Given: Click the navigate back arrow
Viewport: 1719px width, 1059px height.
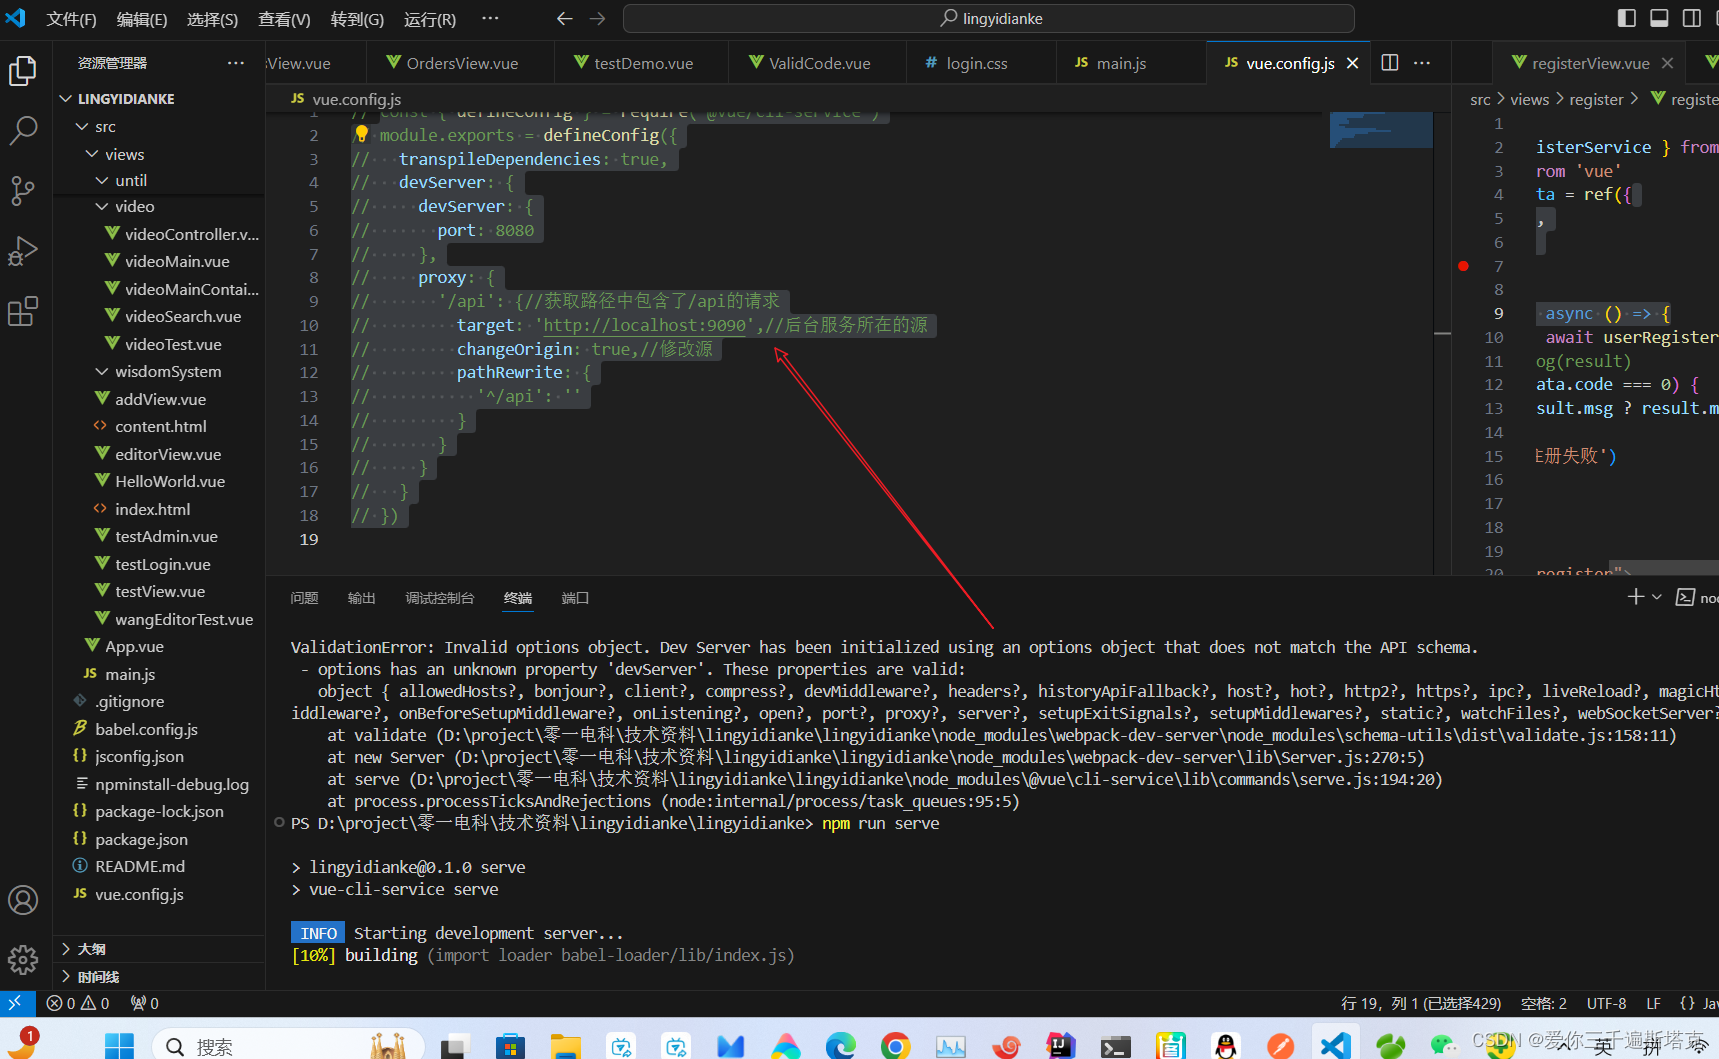Looking at the screenshot, I should click(x=564, y=17).
